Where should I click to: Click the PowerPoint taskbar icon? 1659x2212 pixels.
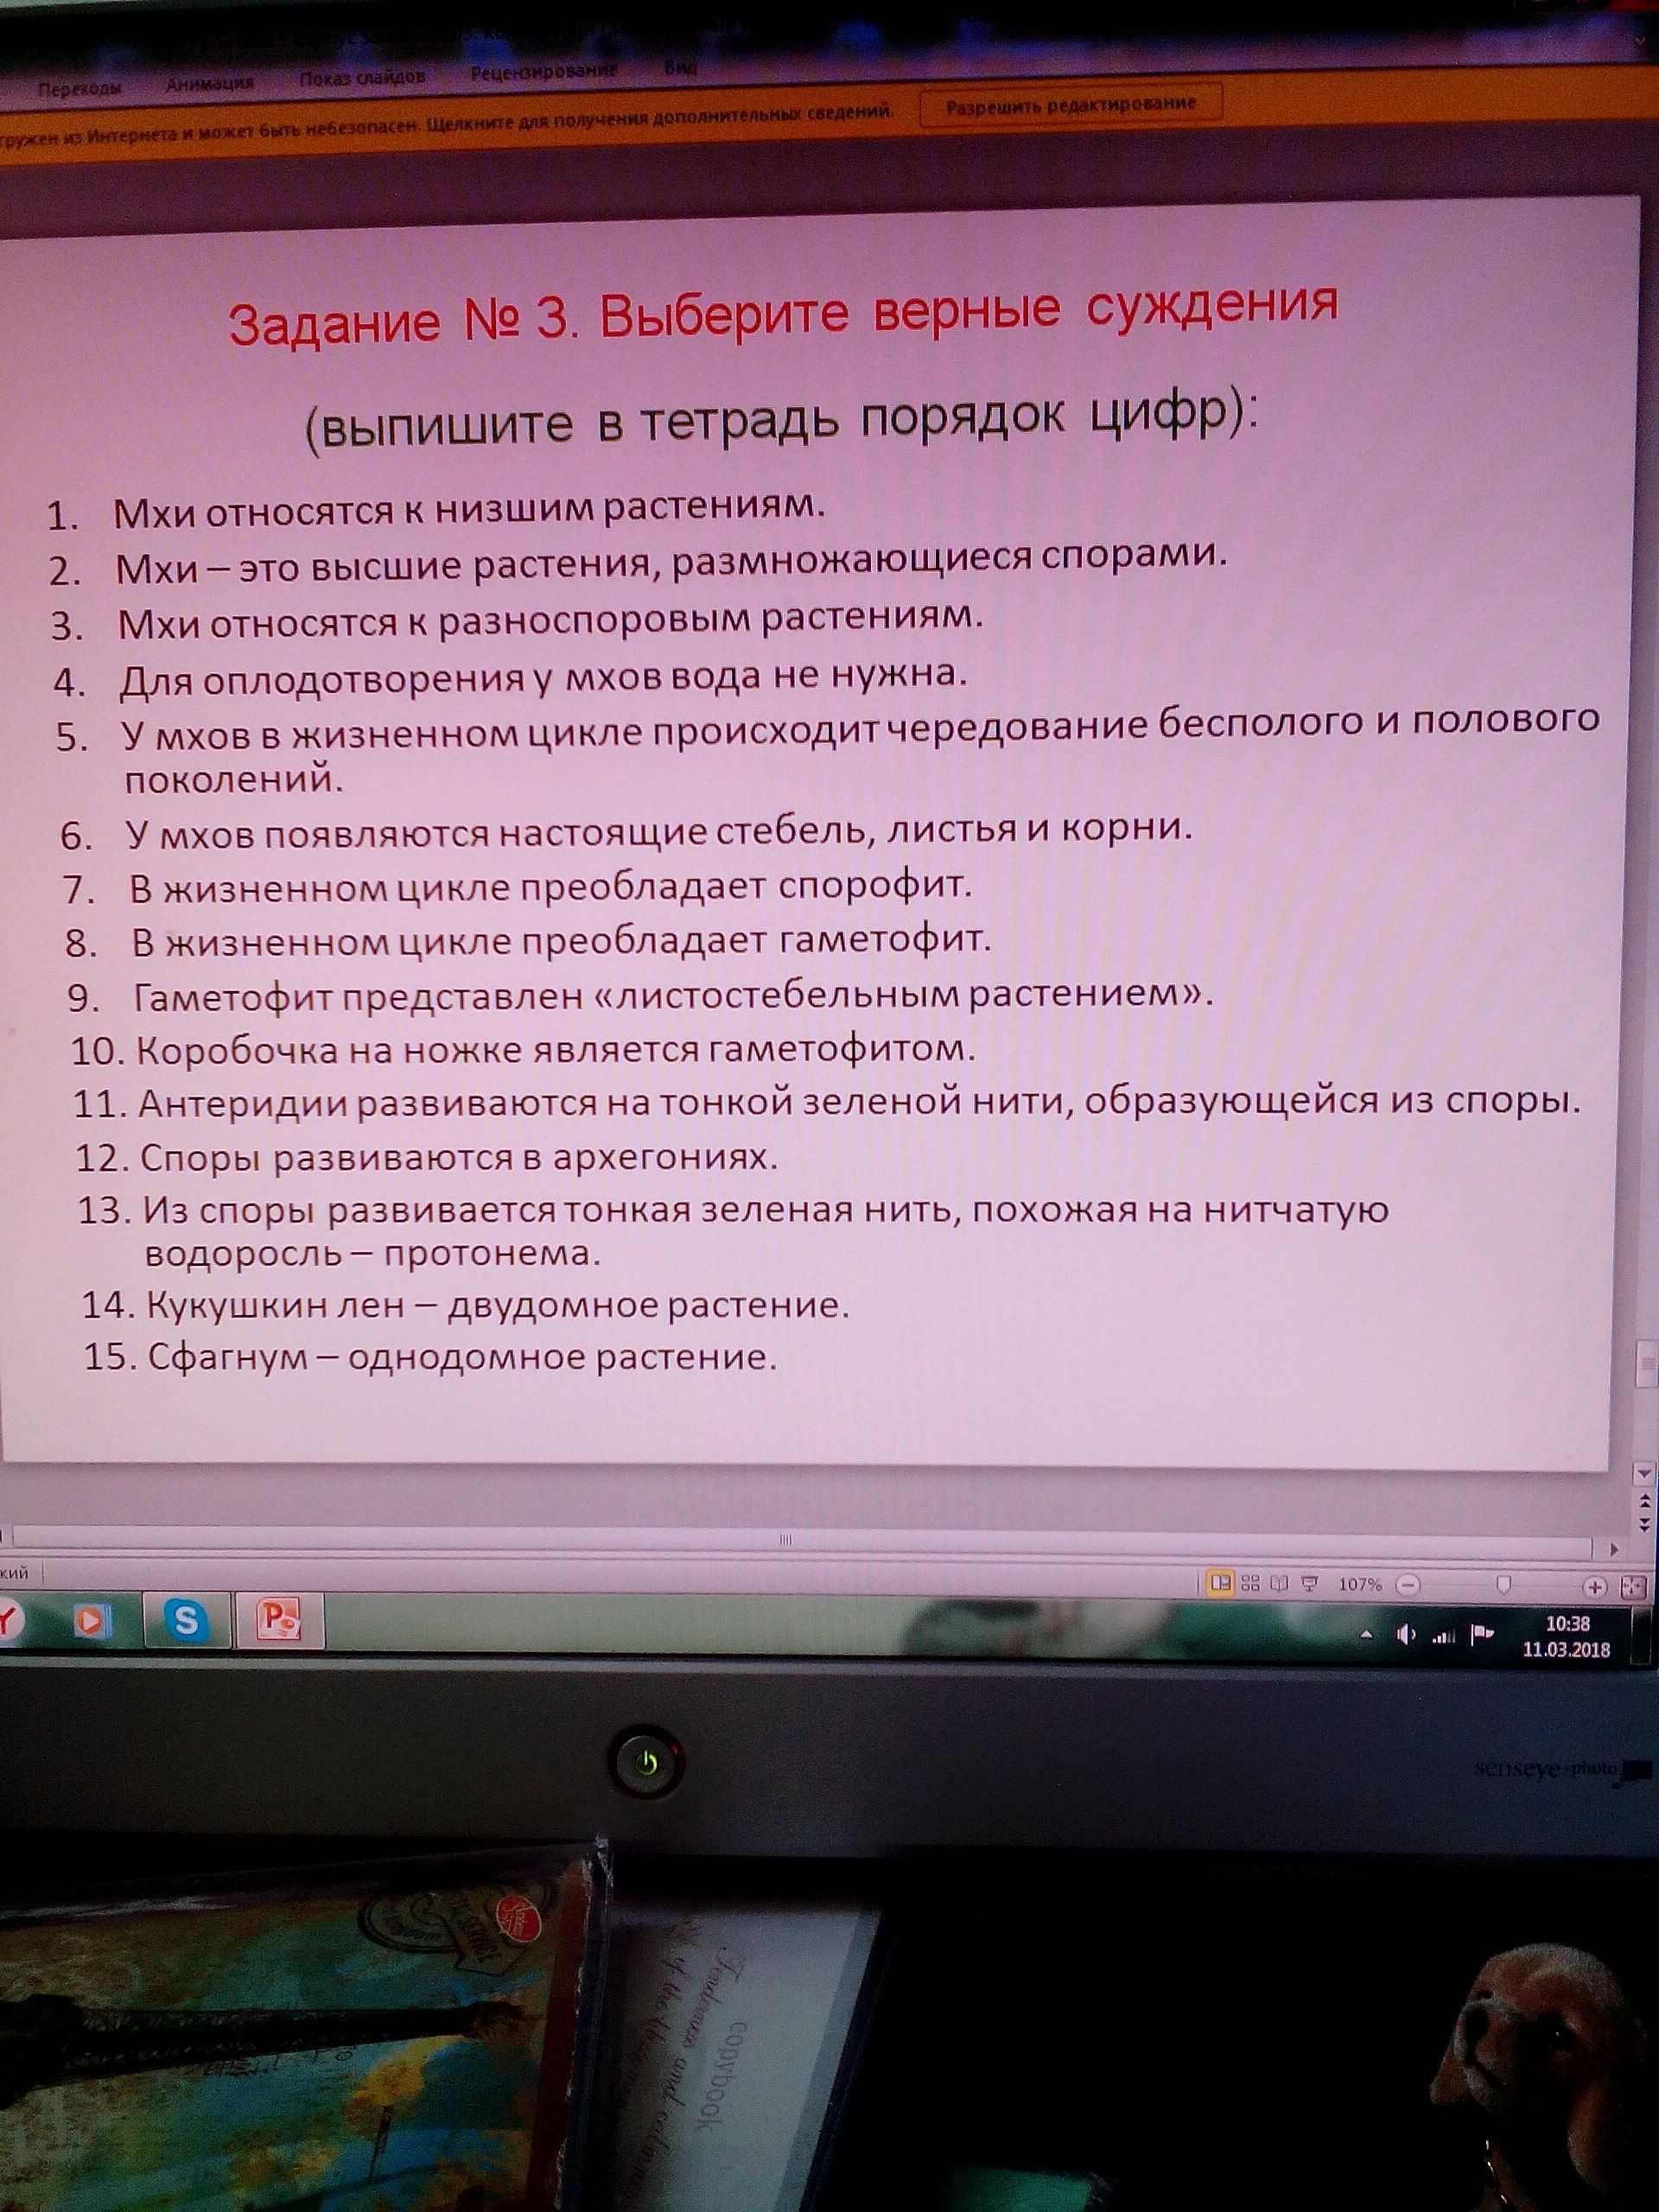tap(279, 1619)
